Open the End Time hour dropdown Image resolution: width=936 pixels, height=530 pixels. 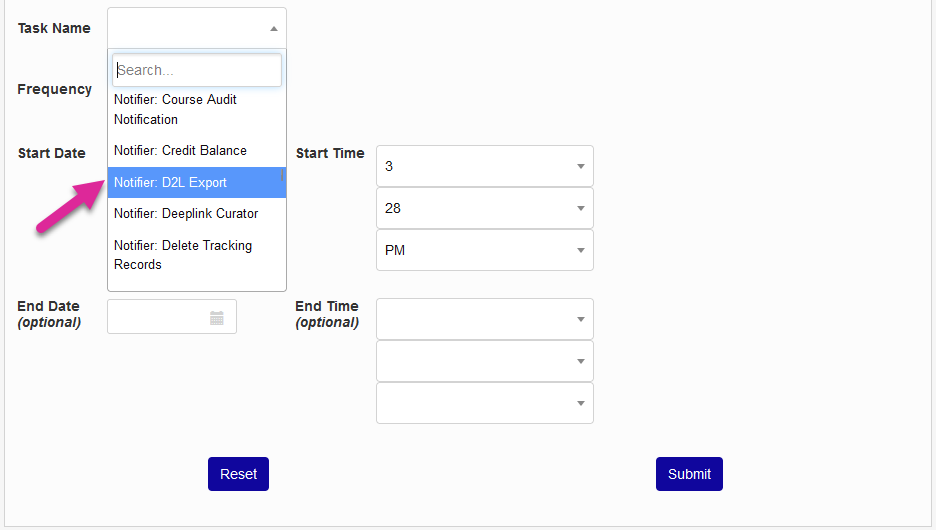[484, 319]
